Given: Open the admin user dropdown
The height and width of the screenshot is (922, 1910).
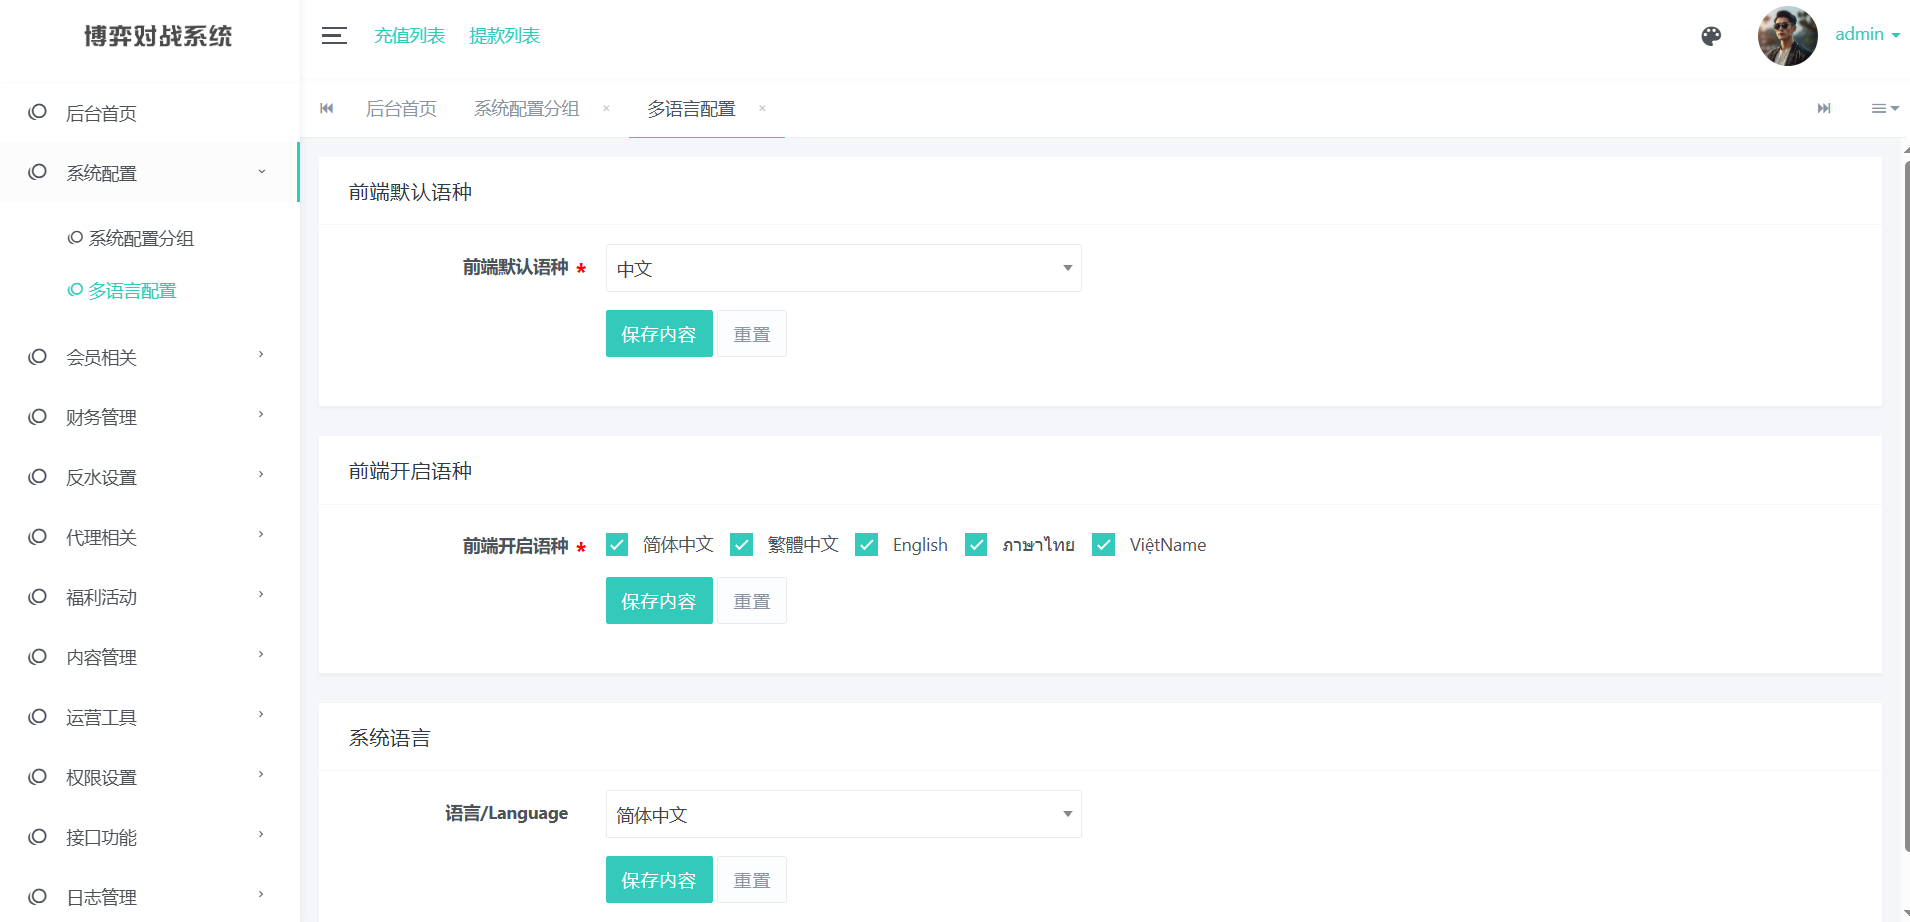Looking at the screenshot, I should pos(1867,34).
